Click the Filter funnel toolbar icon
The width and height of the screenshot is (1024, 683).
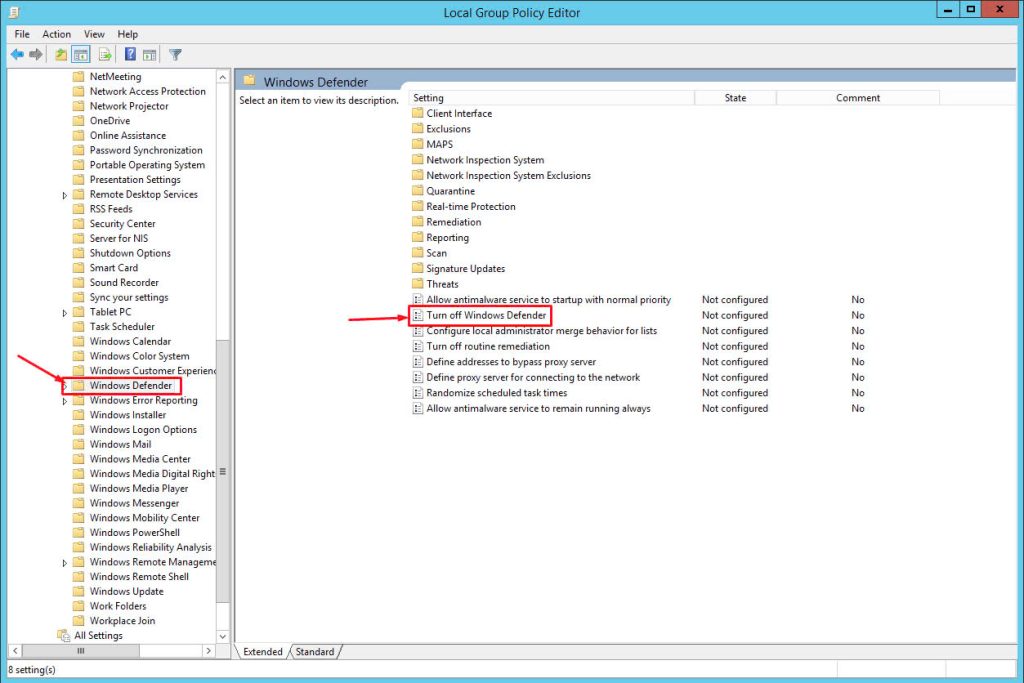175,55
